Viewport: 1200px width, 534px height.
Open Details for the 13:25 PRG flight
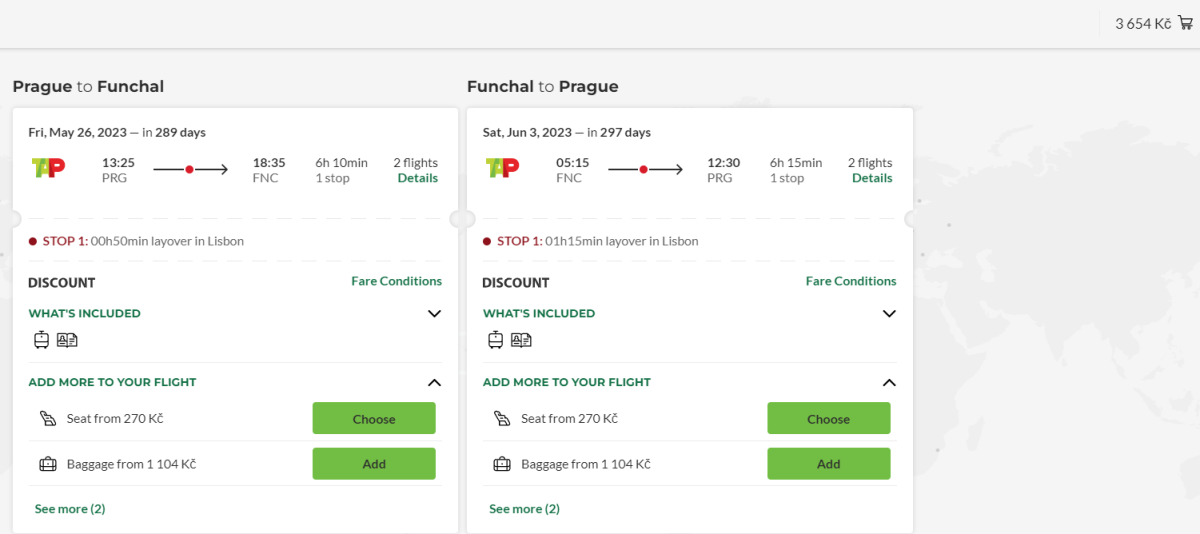pos(417,178)
